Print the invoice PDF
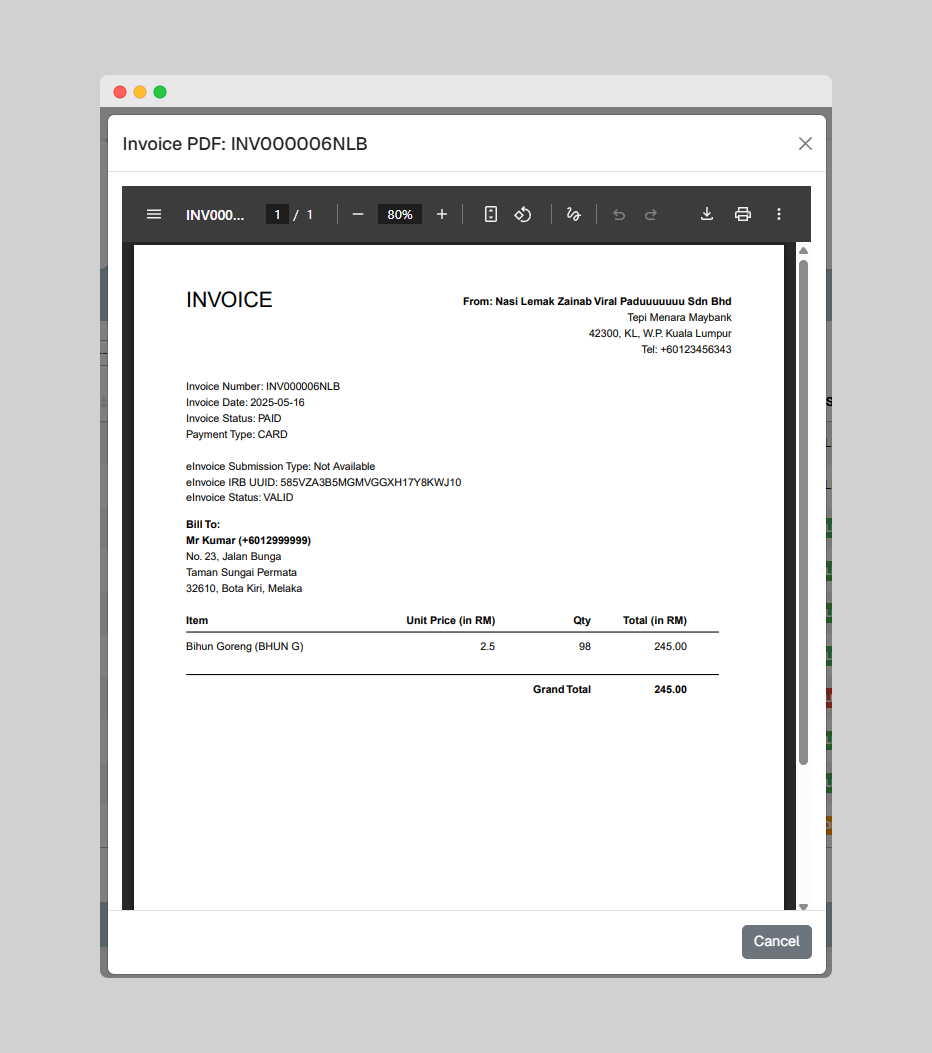 coord(743,214)
